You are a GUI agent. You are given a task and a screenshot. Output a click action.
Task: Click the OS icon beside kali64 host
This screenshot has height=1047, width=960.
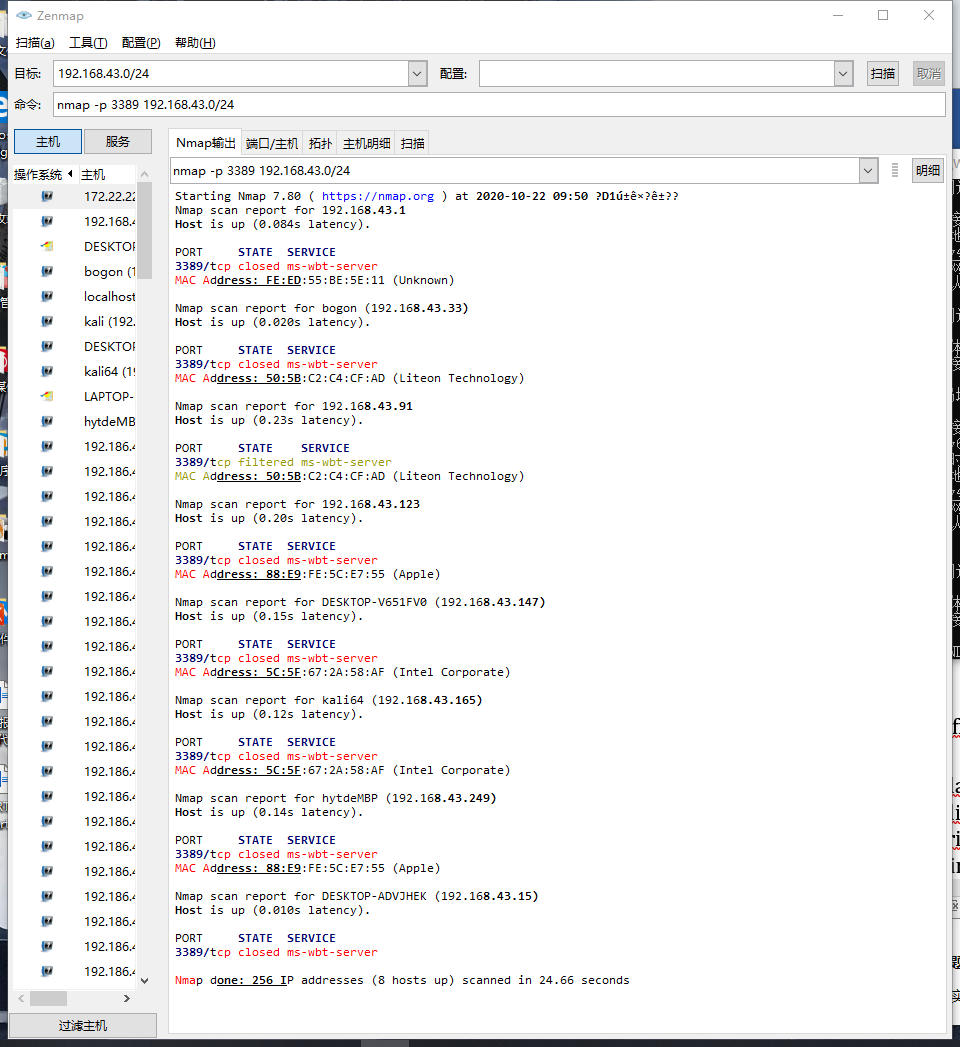(47, 371)
